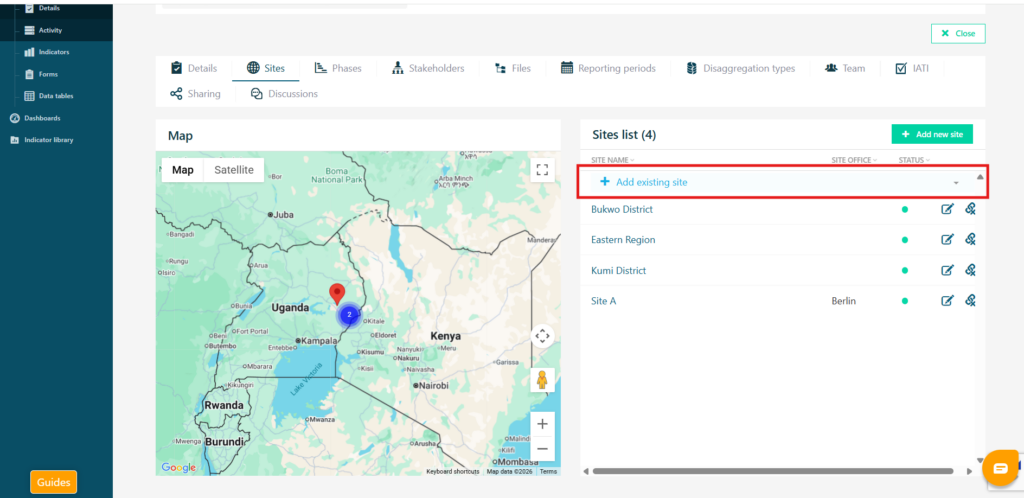Viewport: 1024px width, 498px height.
Task: Click the unlink icon for Eastern Region
Action: (x=970, y=240)
